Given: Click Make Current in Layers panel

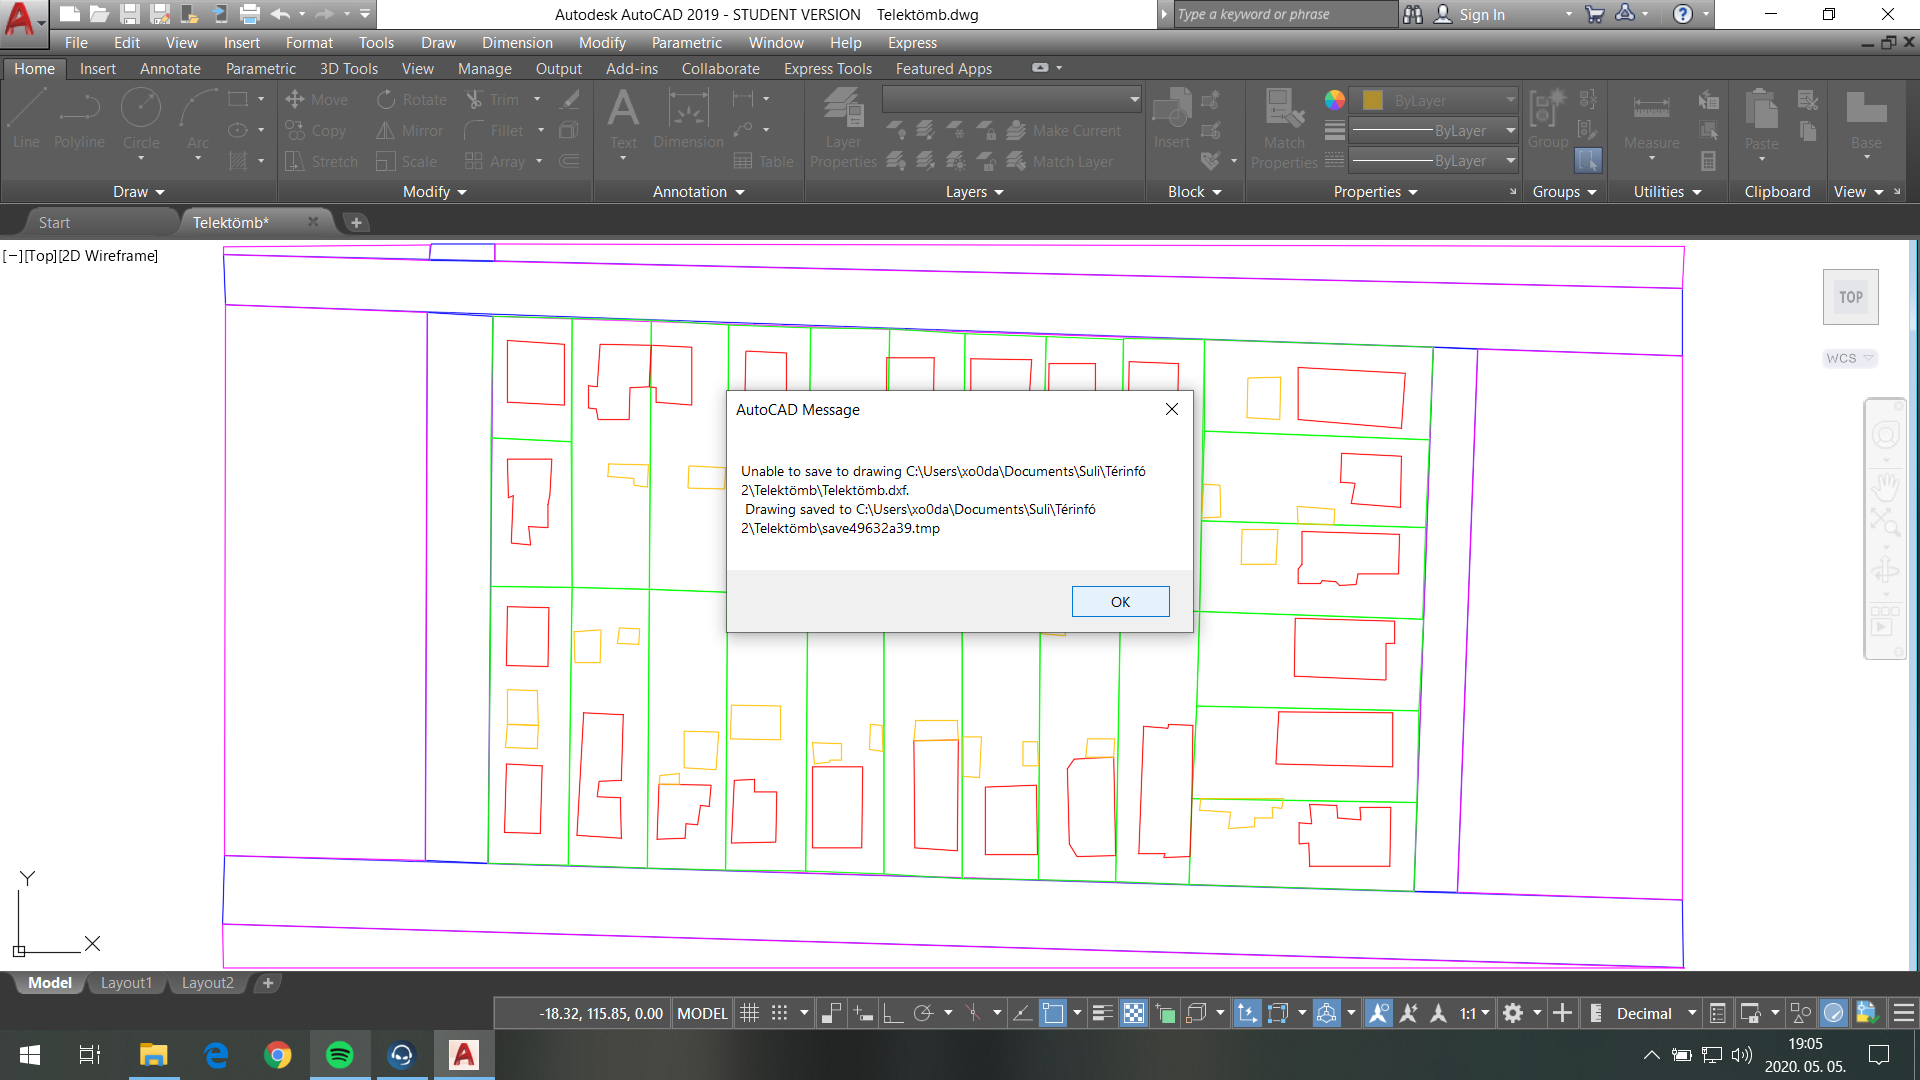Looking at the screenshot, I should [x=1064, y=131].
